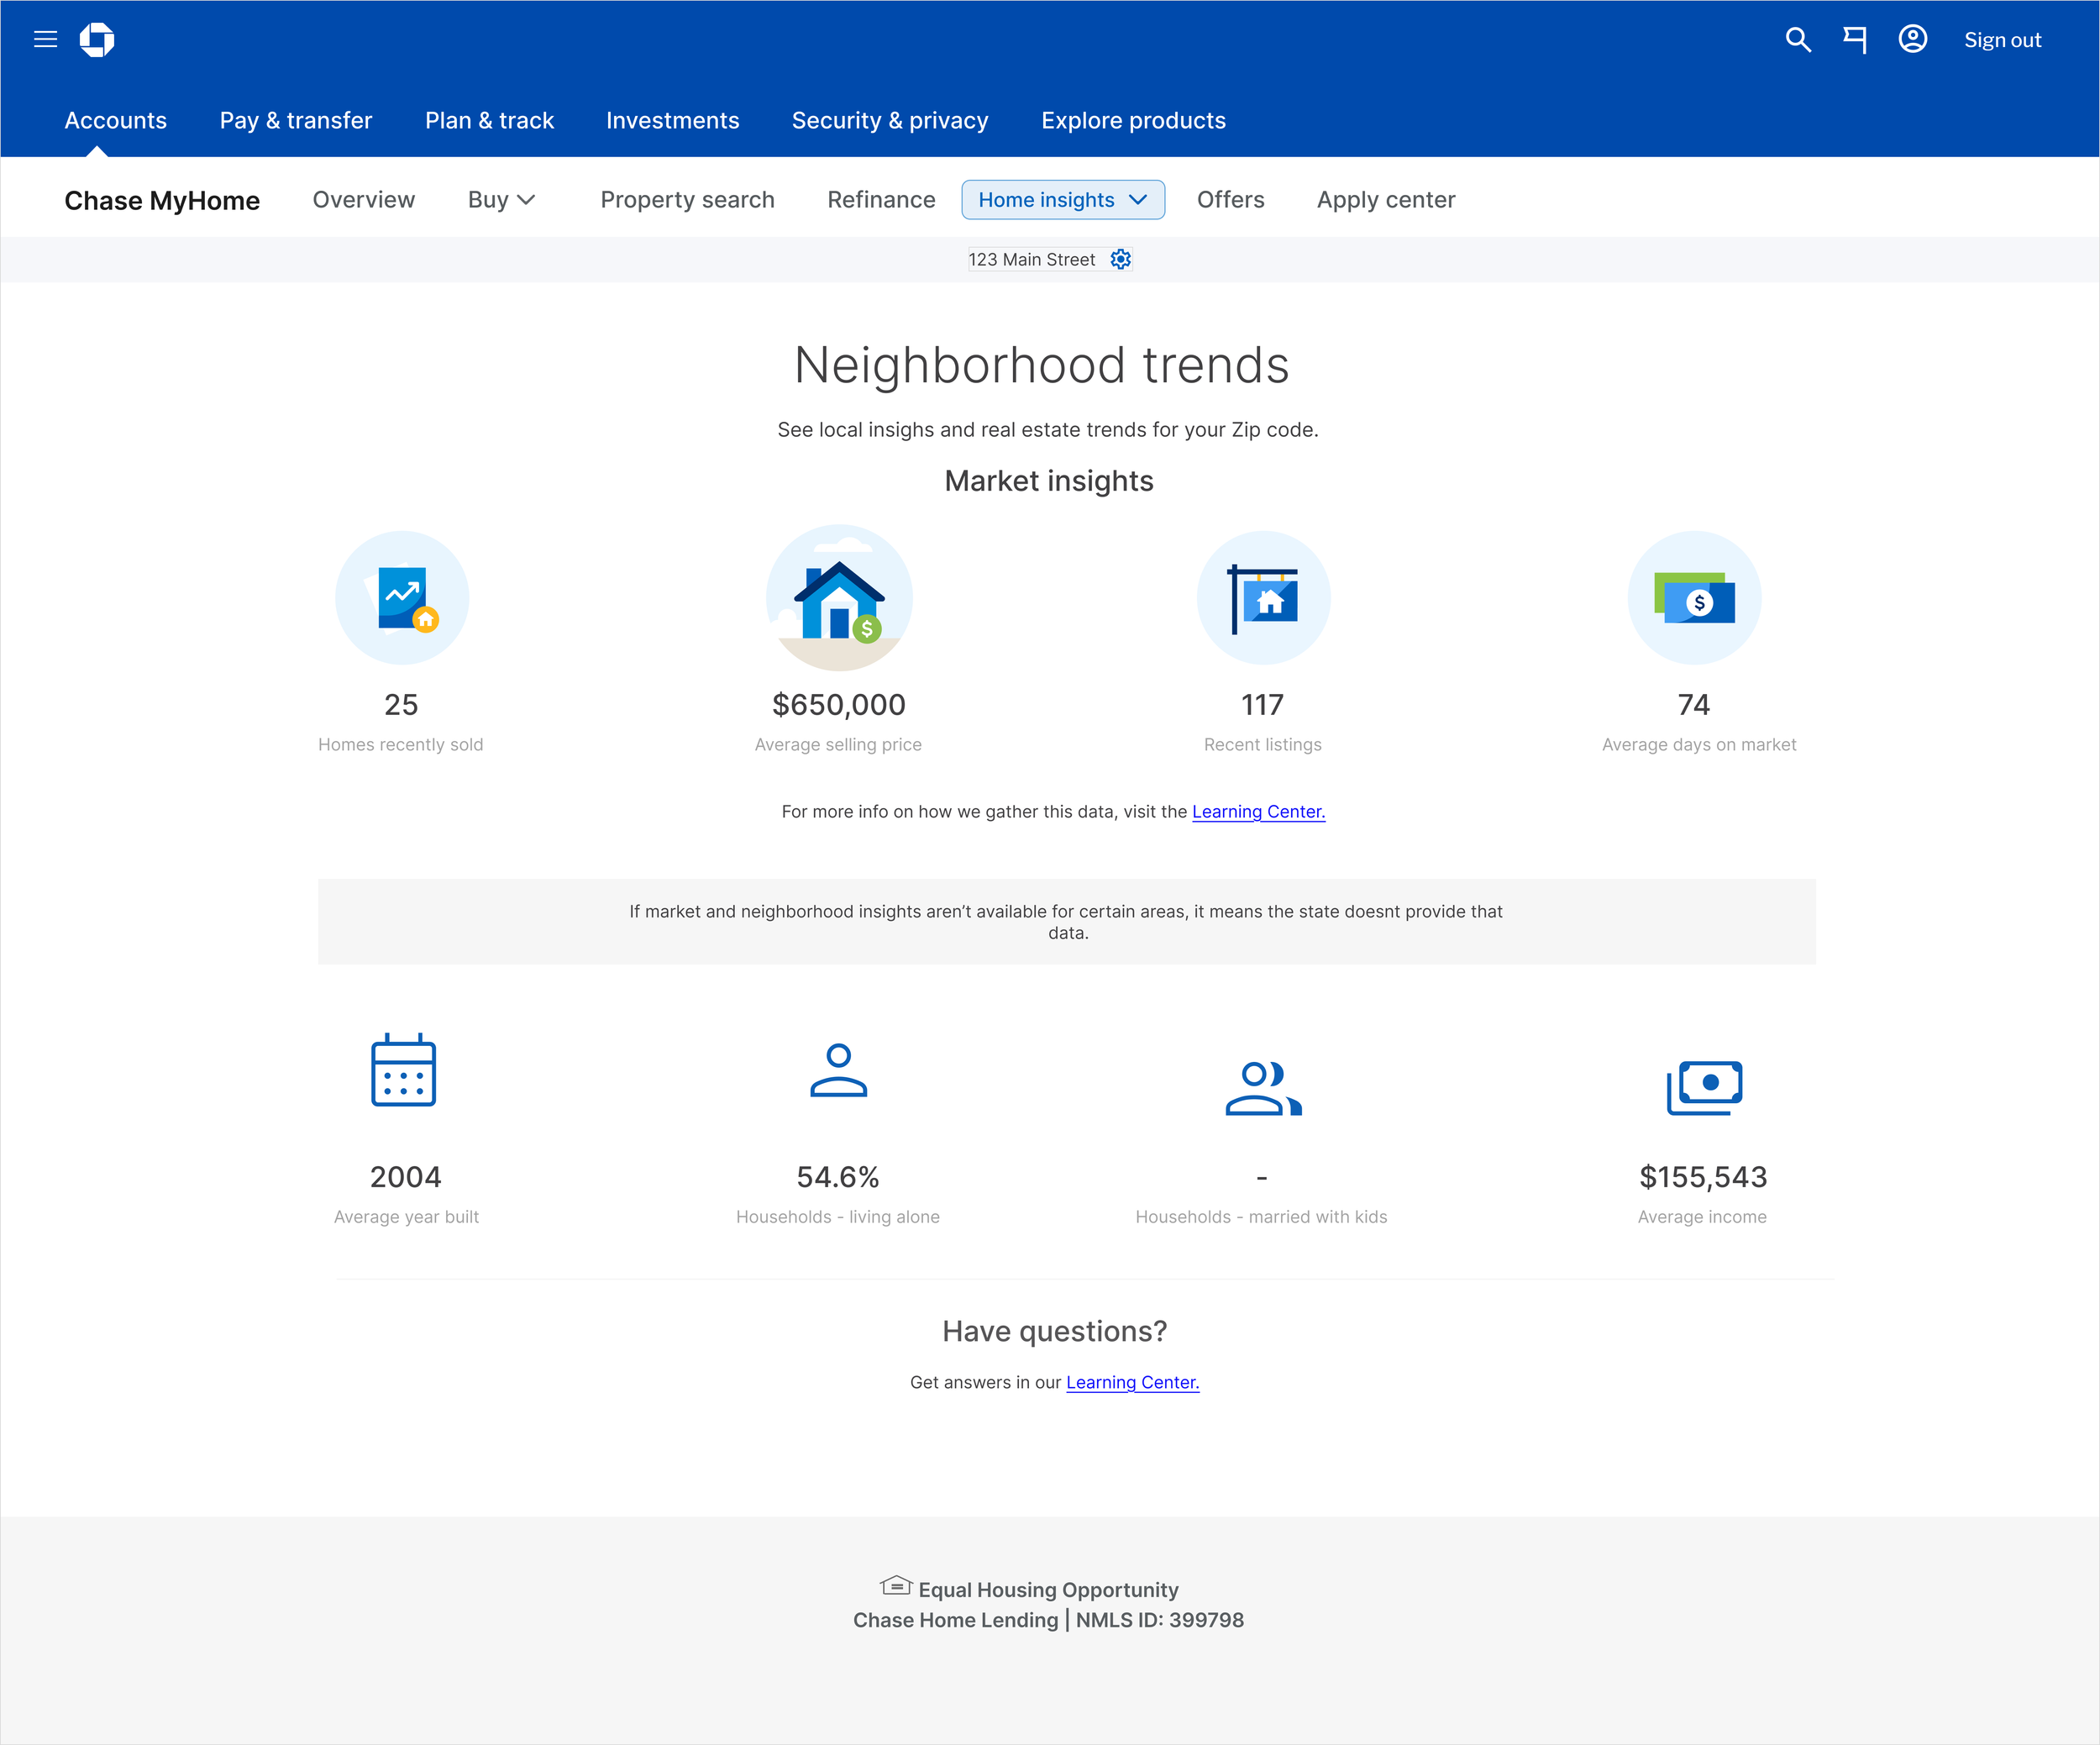Click the gear icon beside 123 Main Street
Image resolution: width=2100 pixels, height=1745 pixels.
(1121, 259)
